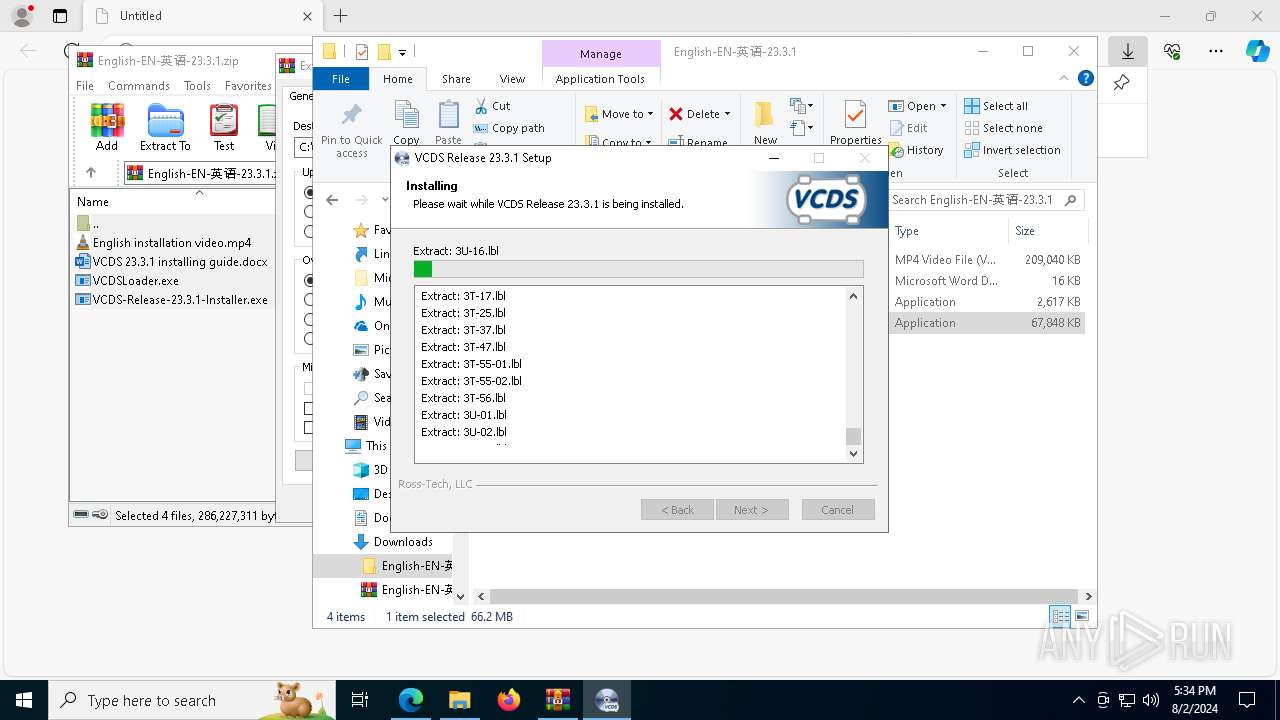Screen dimensions: 1280x720
Task: Click Copy path in Explorer ribbon
Action: click(x=509, y=128)
